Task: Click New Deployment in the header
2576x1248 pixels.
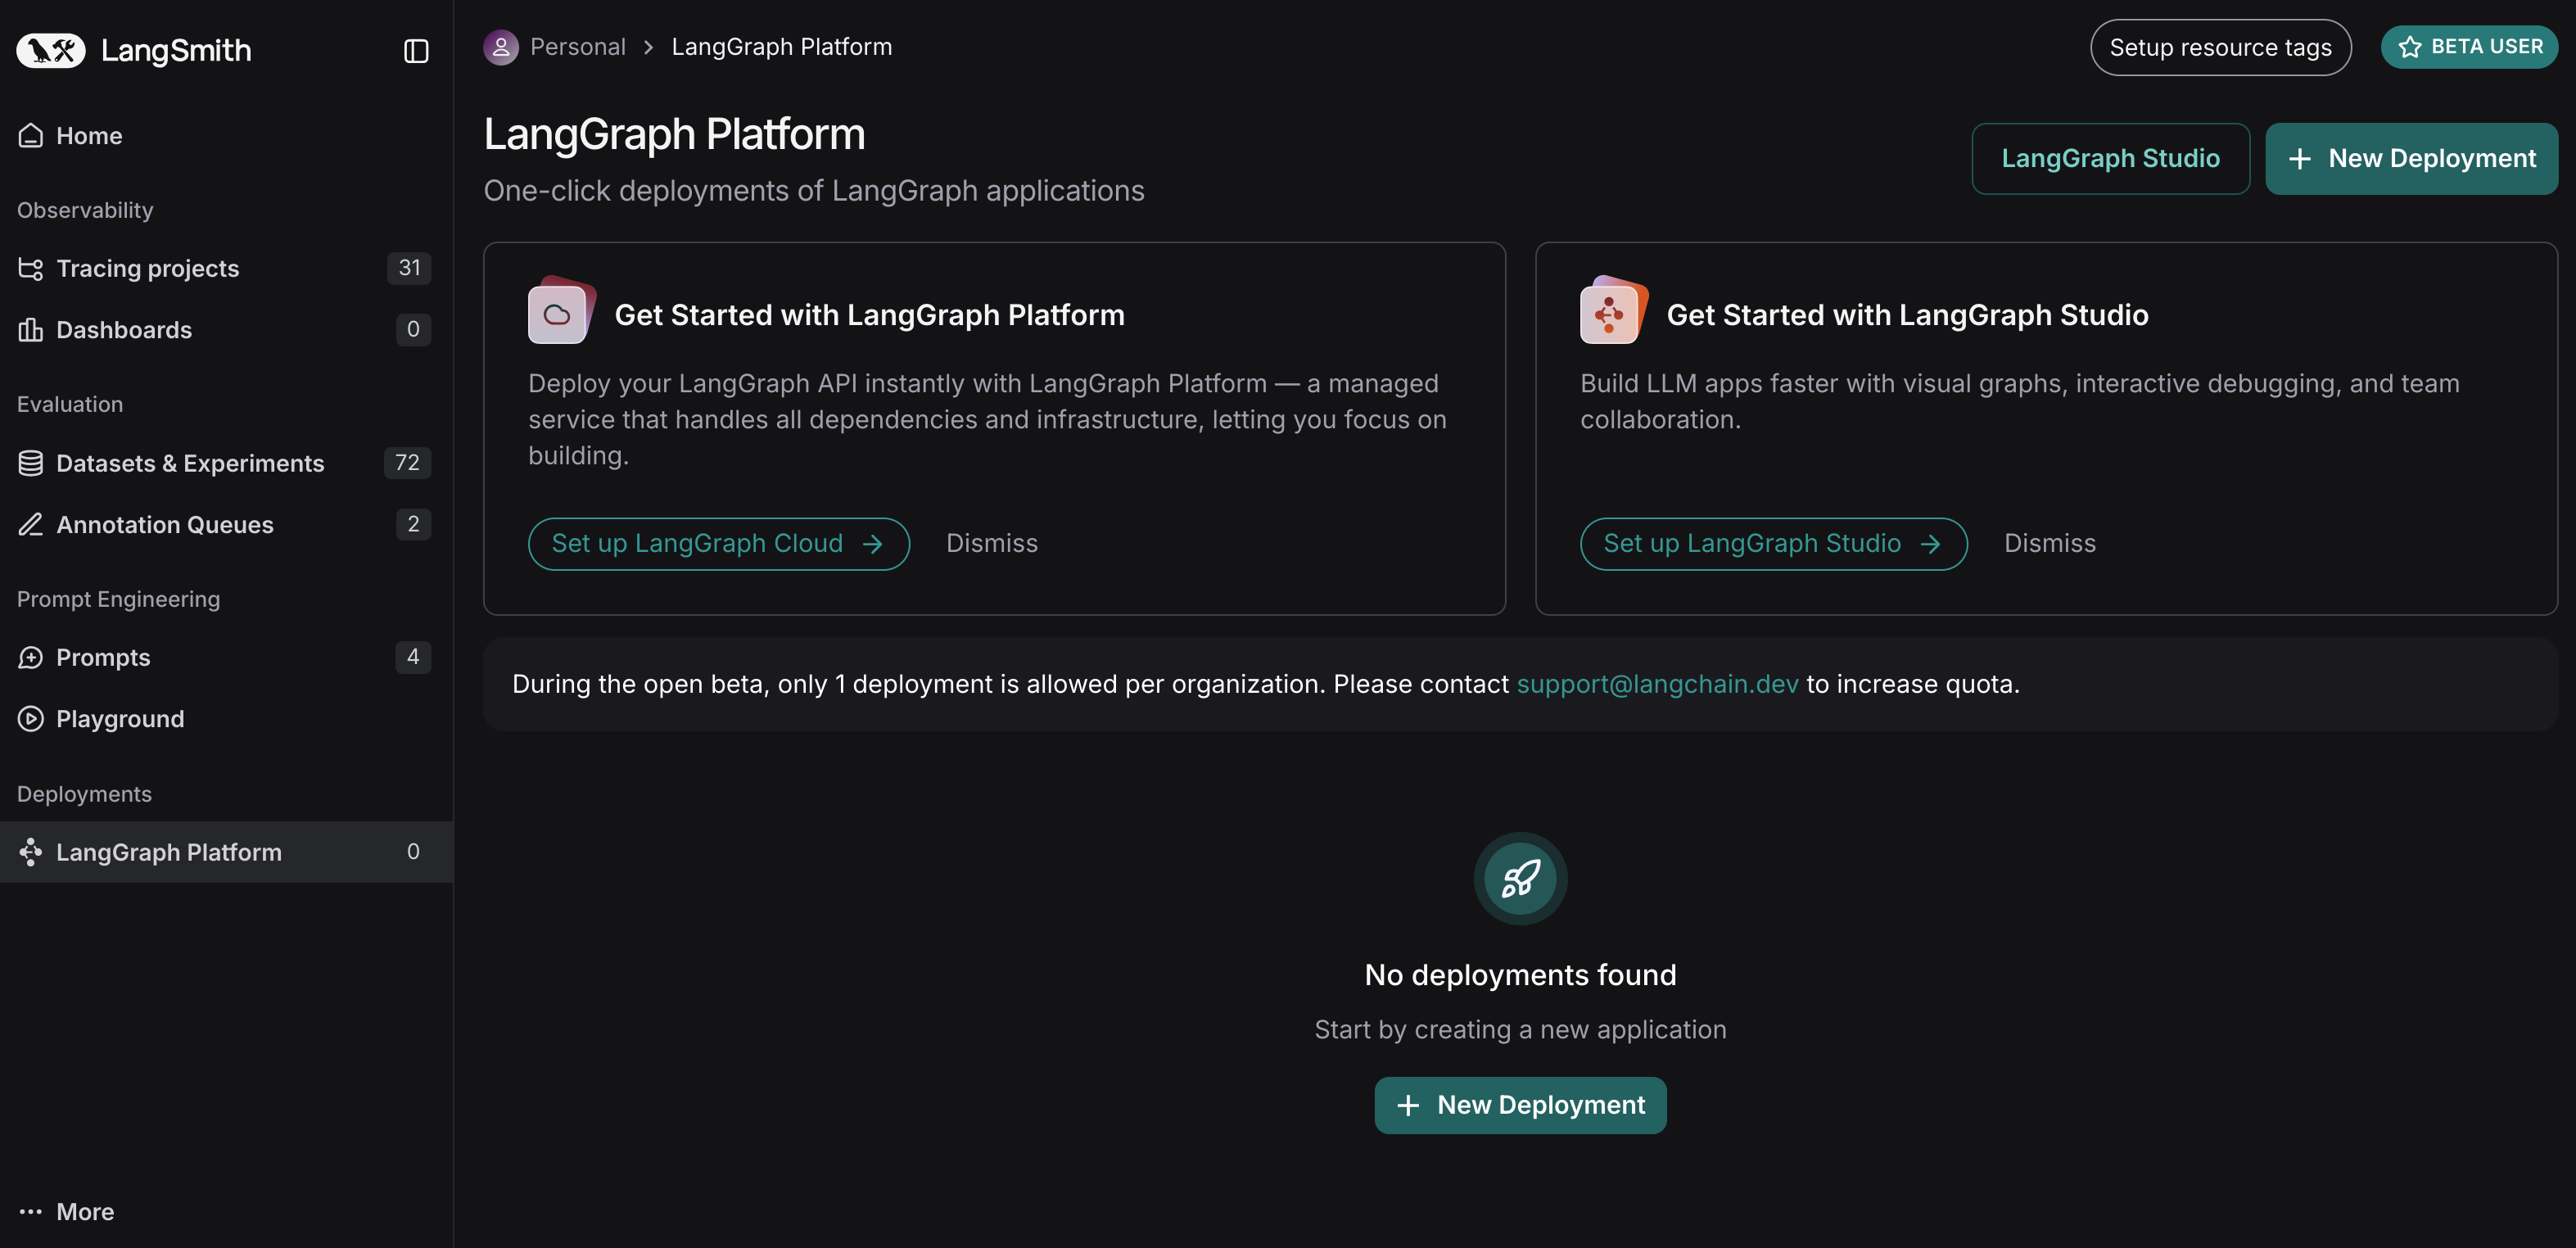Action: 2411,159
